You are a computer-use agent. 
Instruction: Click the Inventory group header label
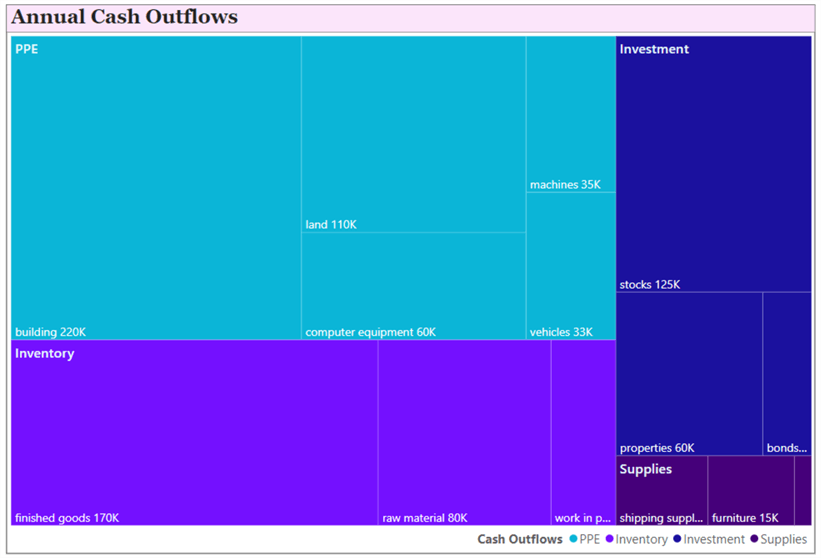[45, 353]
